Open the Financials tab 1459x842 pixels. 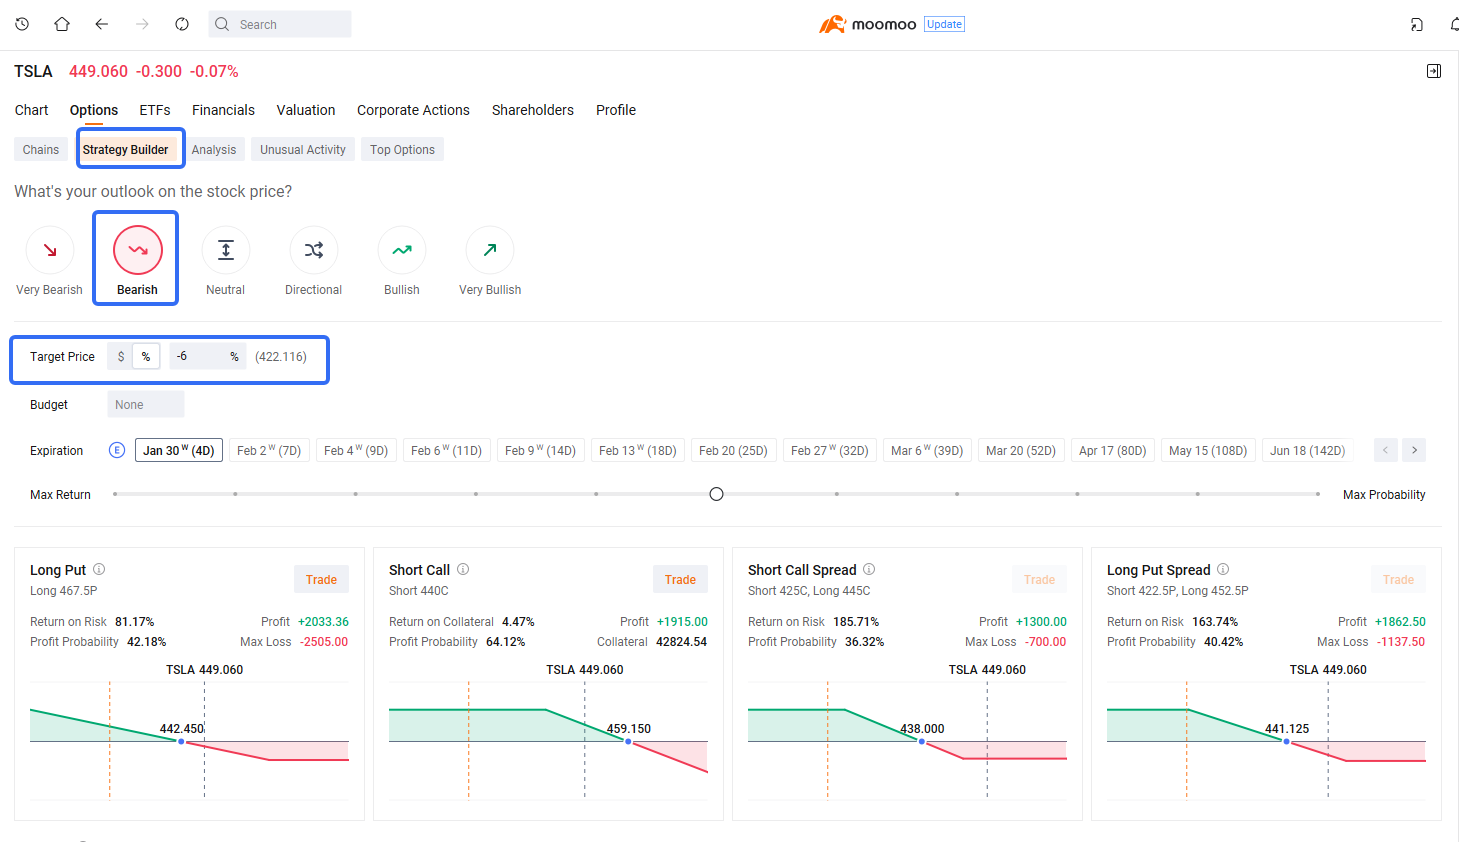tap(223, 110)
